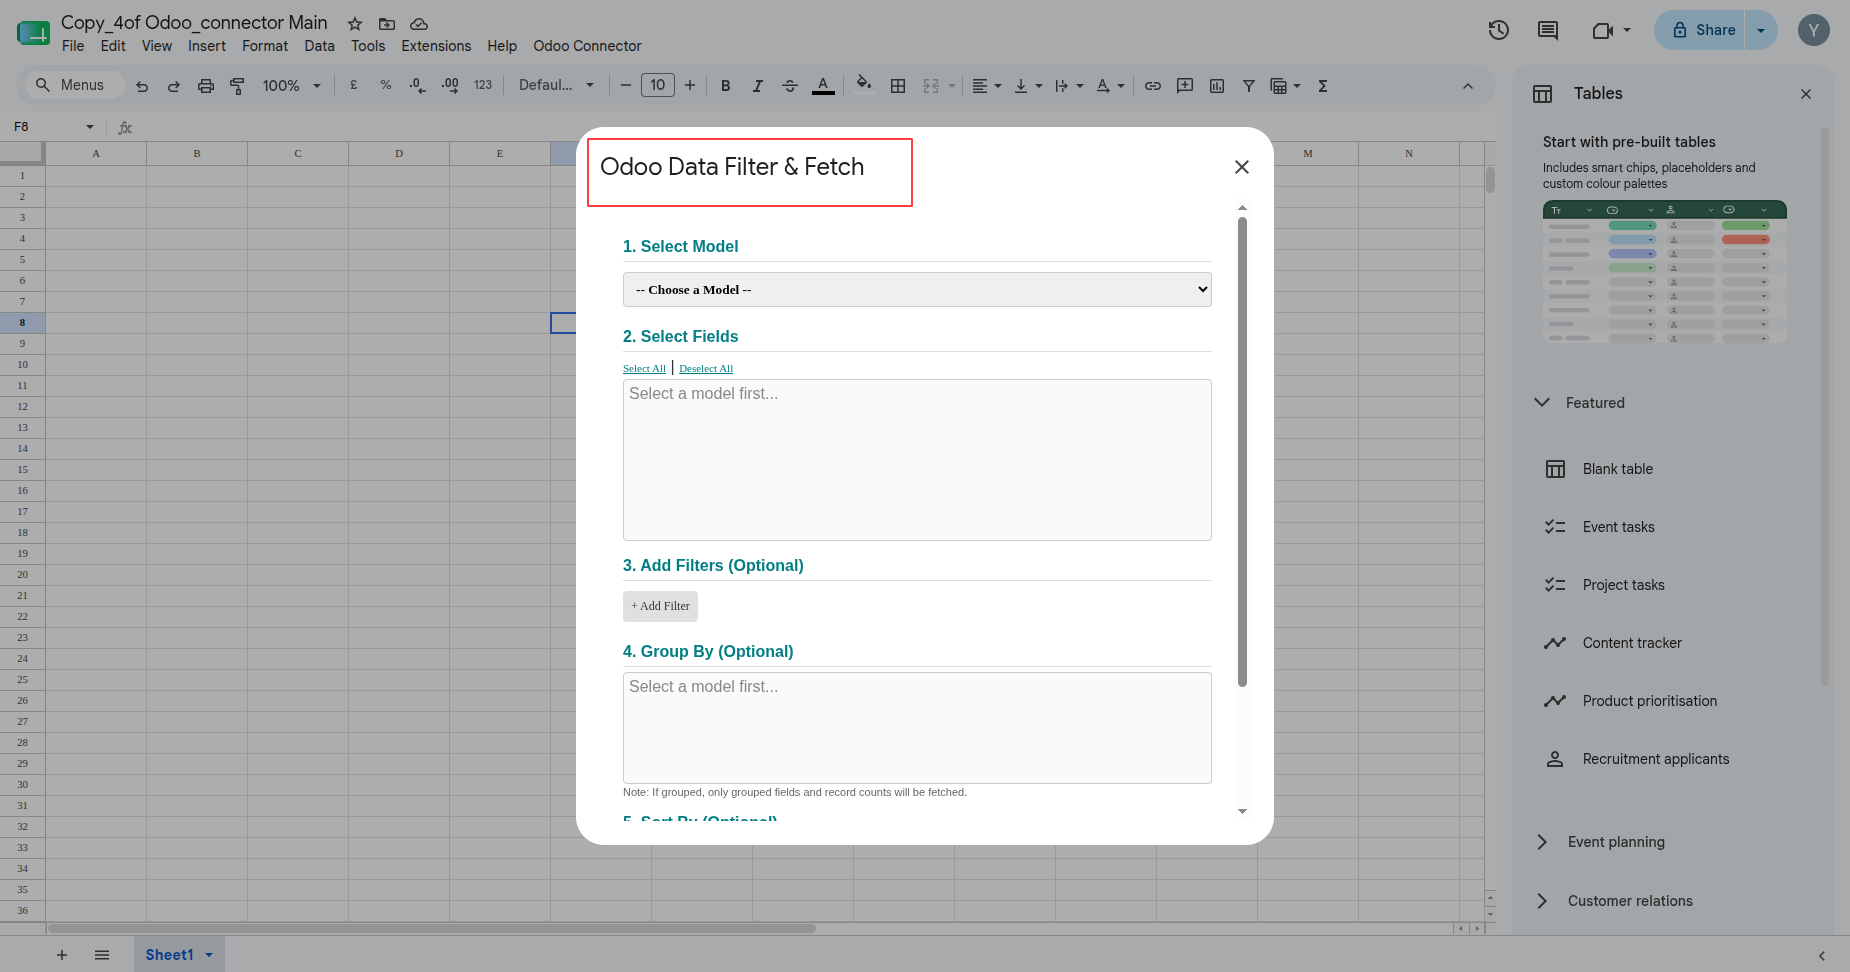Click the Print icon

tap(206, 86)
